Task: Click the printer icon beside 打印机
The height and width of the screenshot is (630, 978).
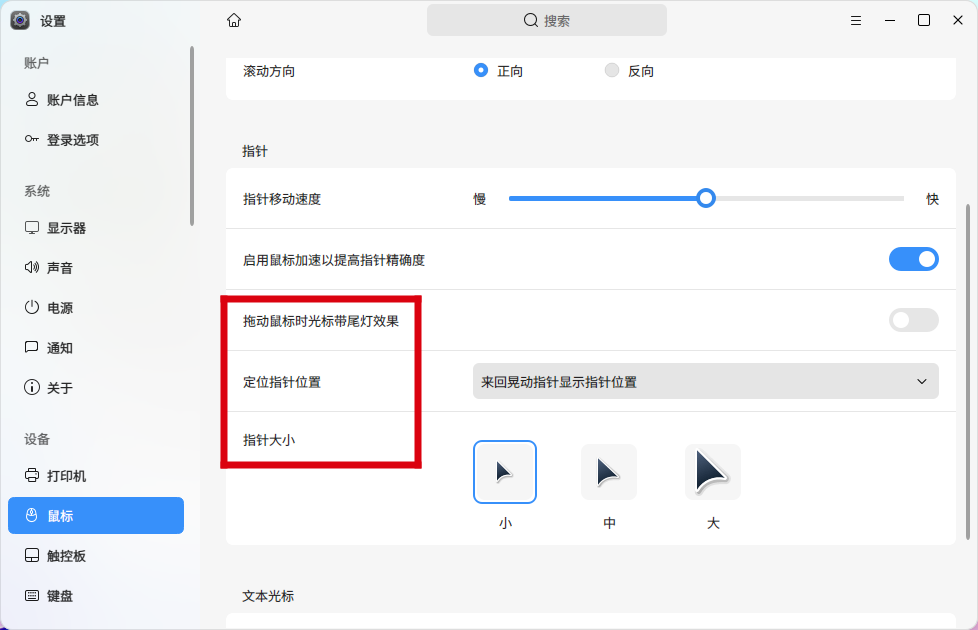Action: point(32,475)
